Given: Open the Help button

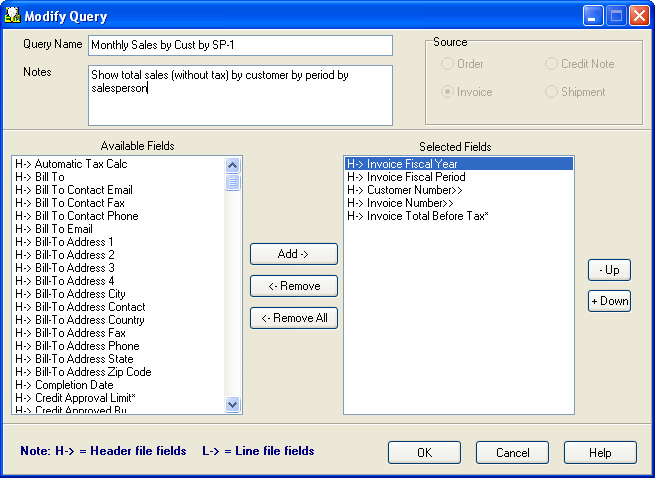Looking at the screenshot, I should click(600, 453).
